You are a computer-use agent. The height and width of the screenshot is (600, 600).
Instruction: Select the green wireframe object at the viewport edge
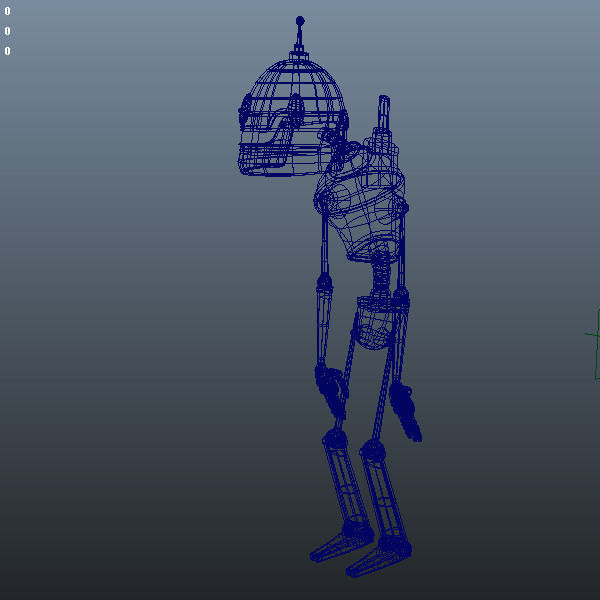[593, 344]
